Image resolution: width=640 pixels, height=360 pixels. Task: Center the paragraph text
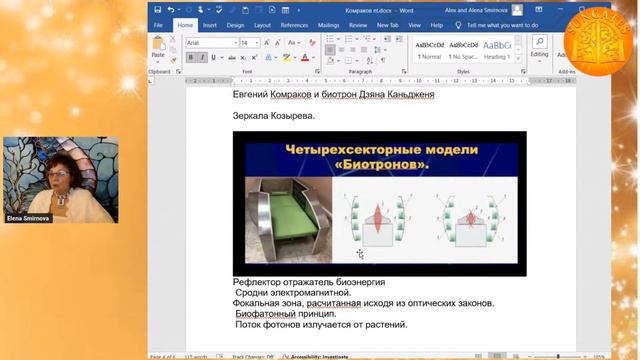tap(342, 50)
